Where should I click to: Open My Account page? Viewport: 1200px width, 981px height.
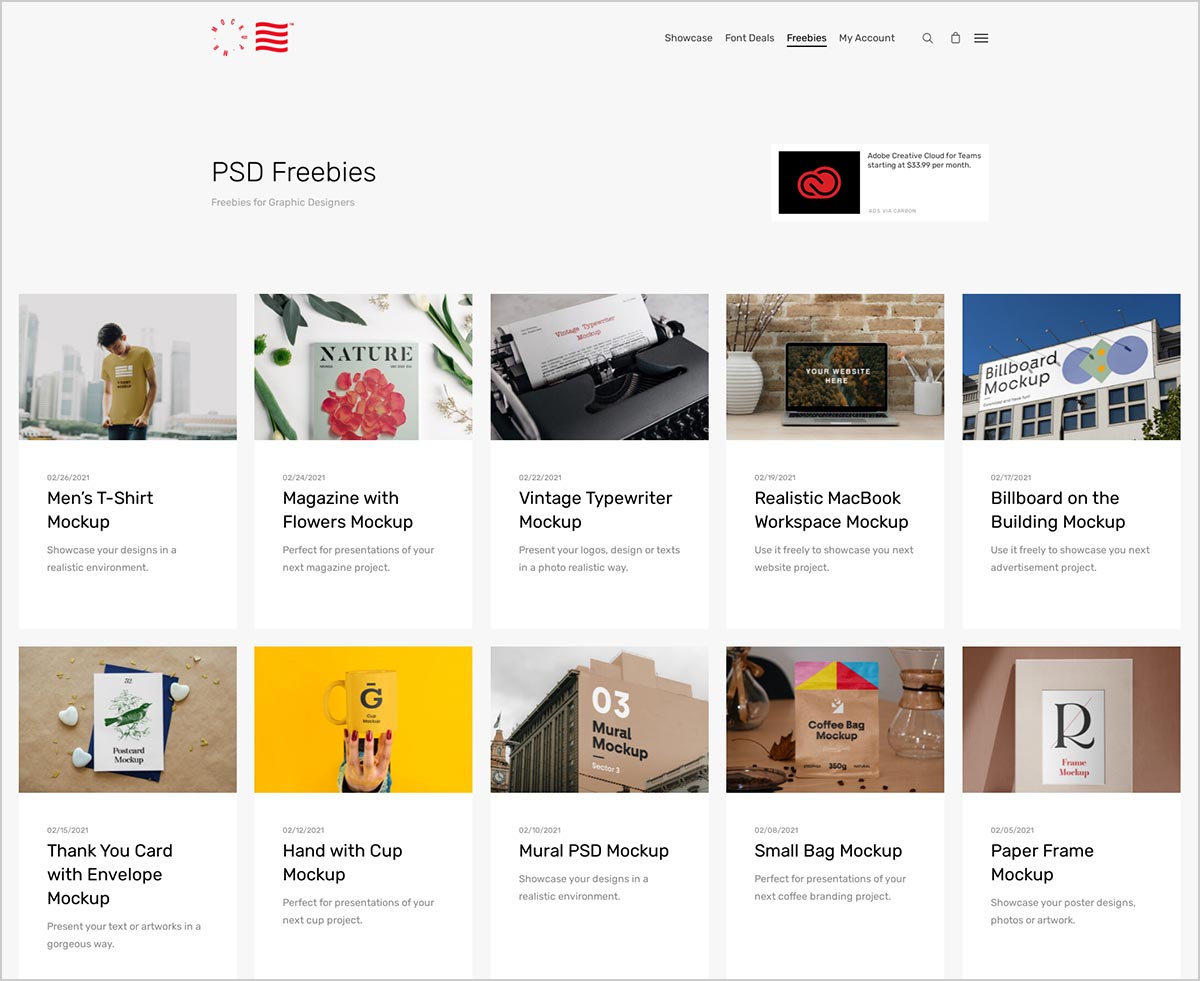tap(867, 38)
